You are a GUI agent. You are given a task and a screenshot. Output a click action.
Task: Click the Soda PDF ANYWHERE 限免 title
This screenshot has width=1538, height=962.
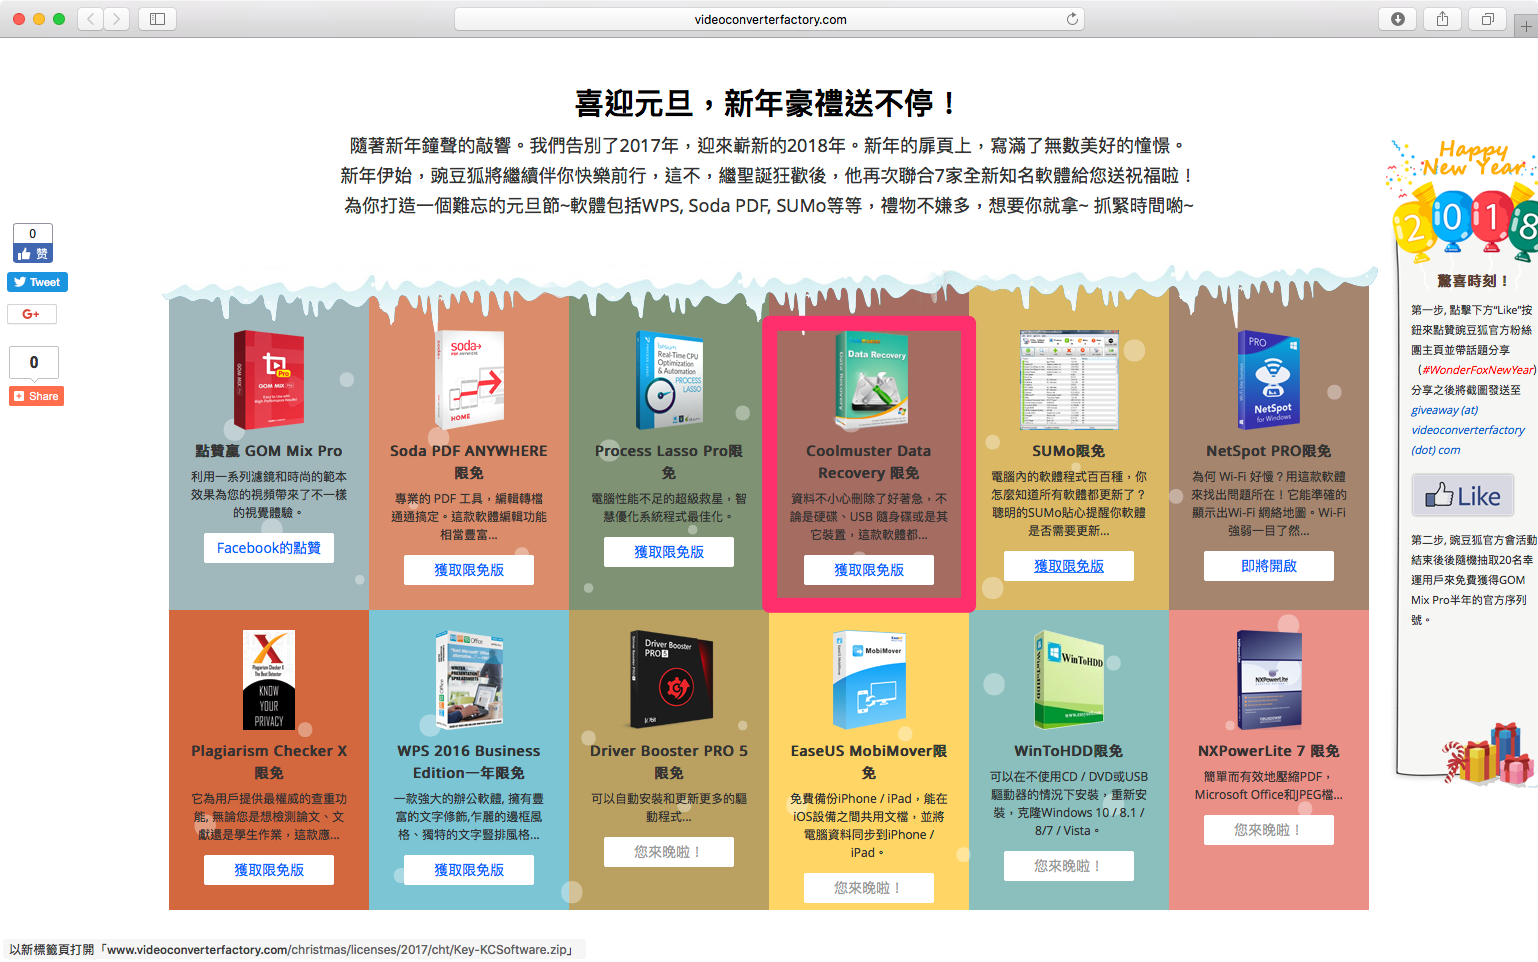pos(469,462)
